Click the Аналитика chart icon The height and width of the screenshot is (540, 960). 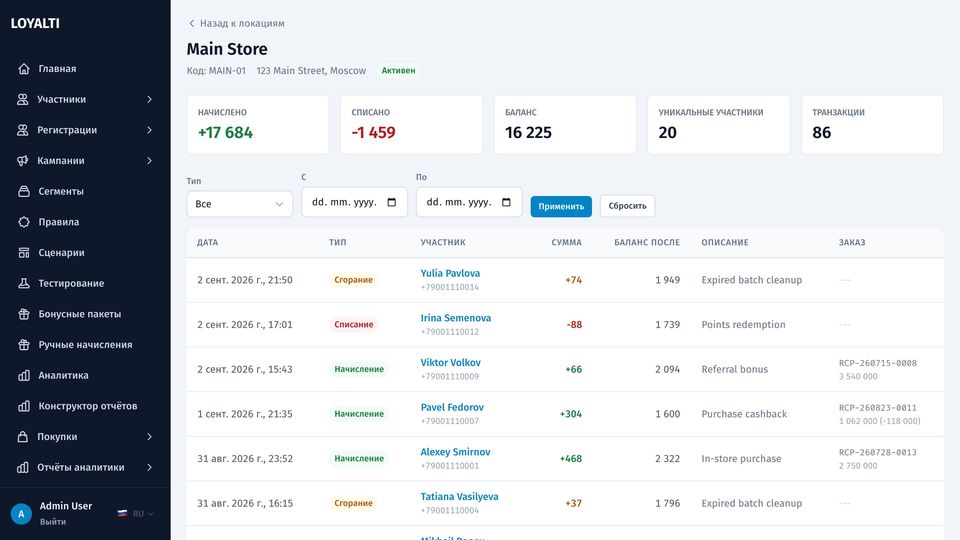24,375
